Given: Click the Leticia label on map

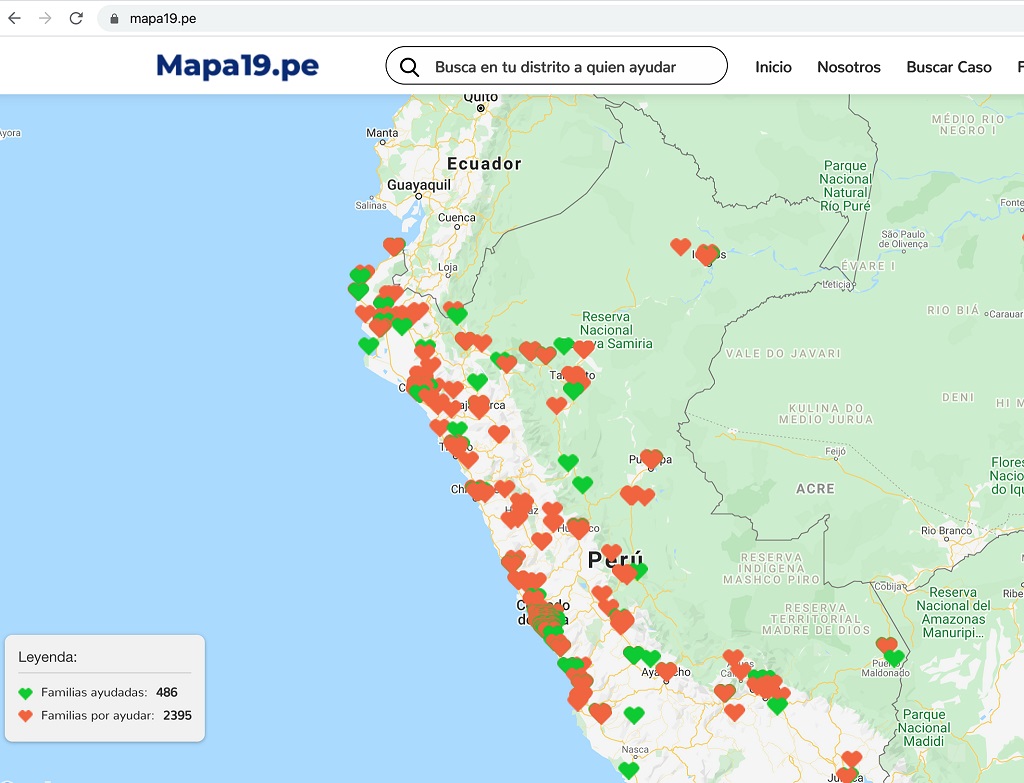Looking at the screenshot, I should 837,284.
